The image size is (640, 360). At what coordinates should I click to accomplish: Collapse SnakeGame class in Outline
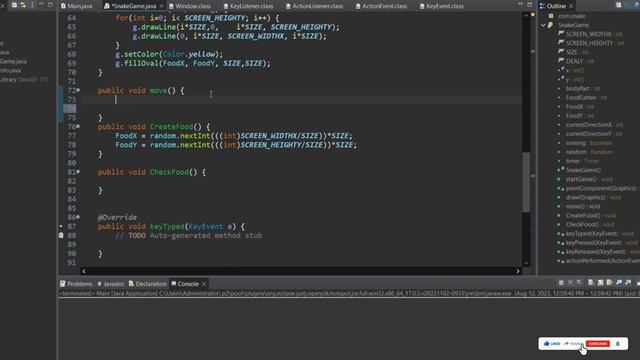[x=543, y=25]
